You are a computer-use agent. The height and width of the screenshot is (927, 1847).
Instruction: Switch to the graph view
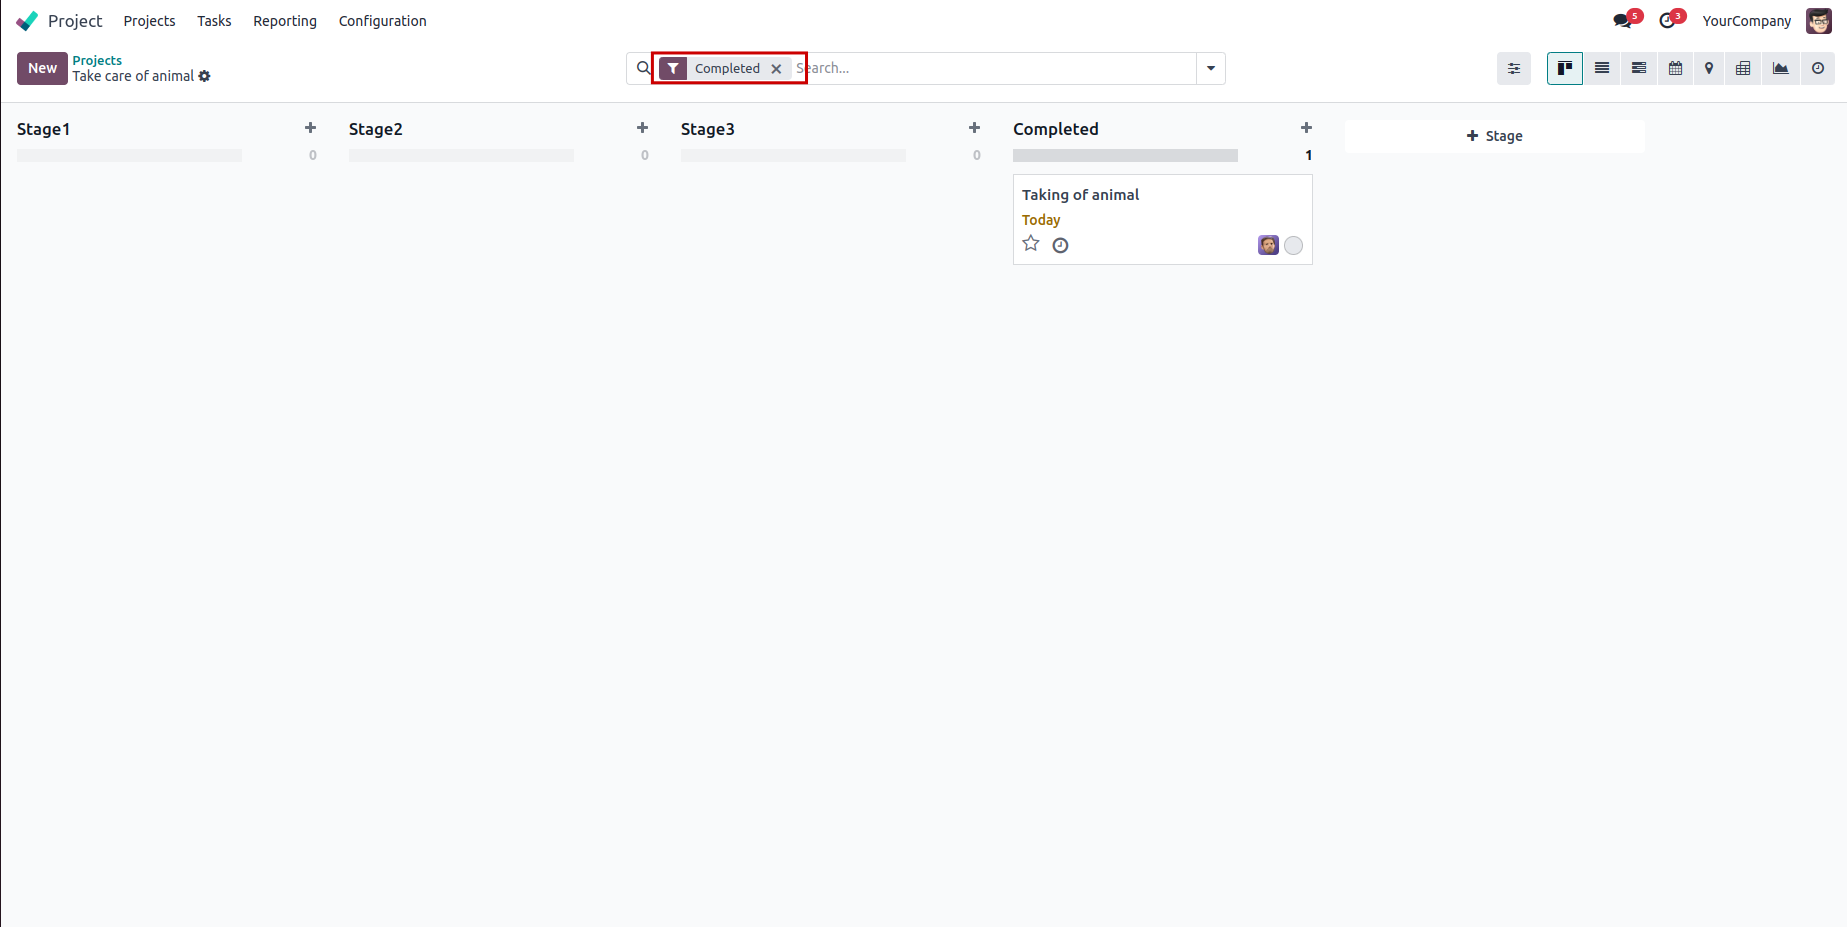coord(1780,68)
